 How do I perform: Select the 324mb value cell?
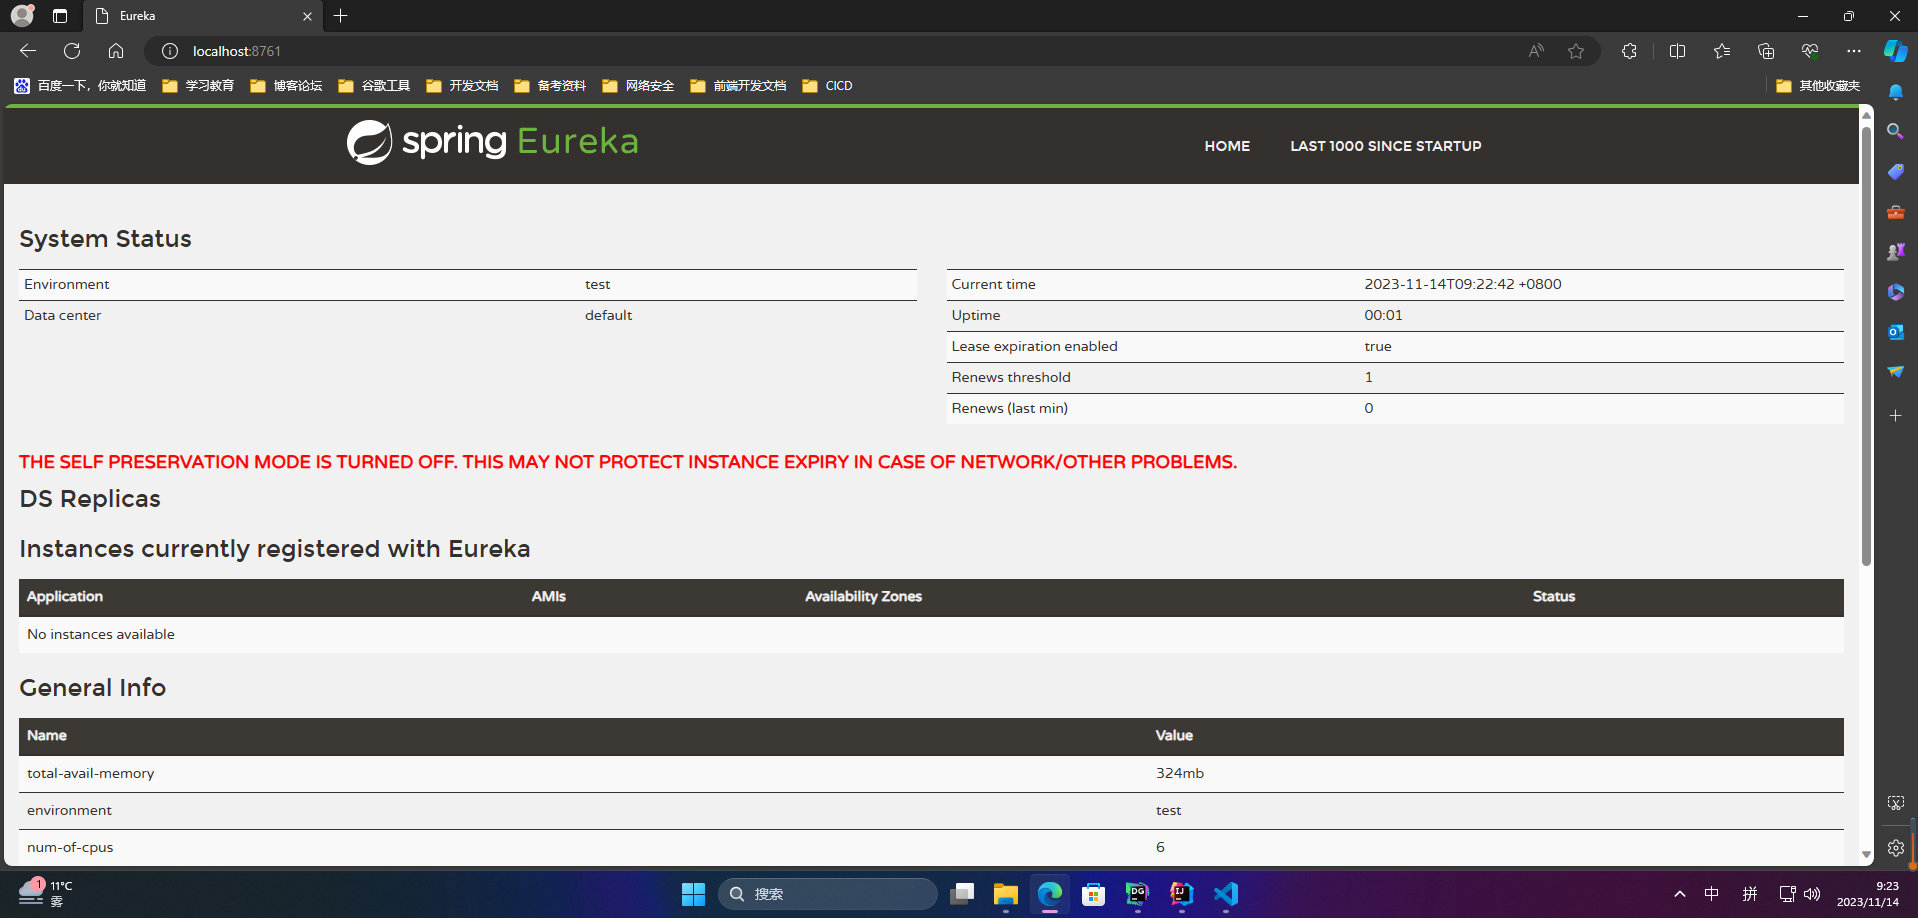pos(1180,773)
